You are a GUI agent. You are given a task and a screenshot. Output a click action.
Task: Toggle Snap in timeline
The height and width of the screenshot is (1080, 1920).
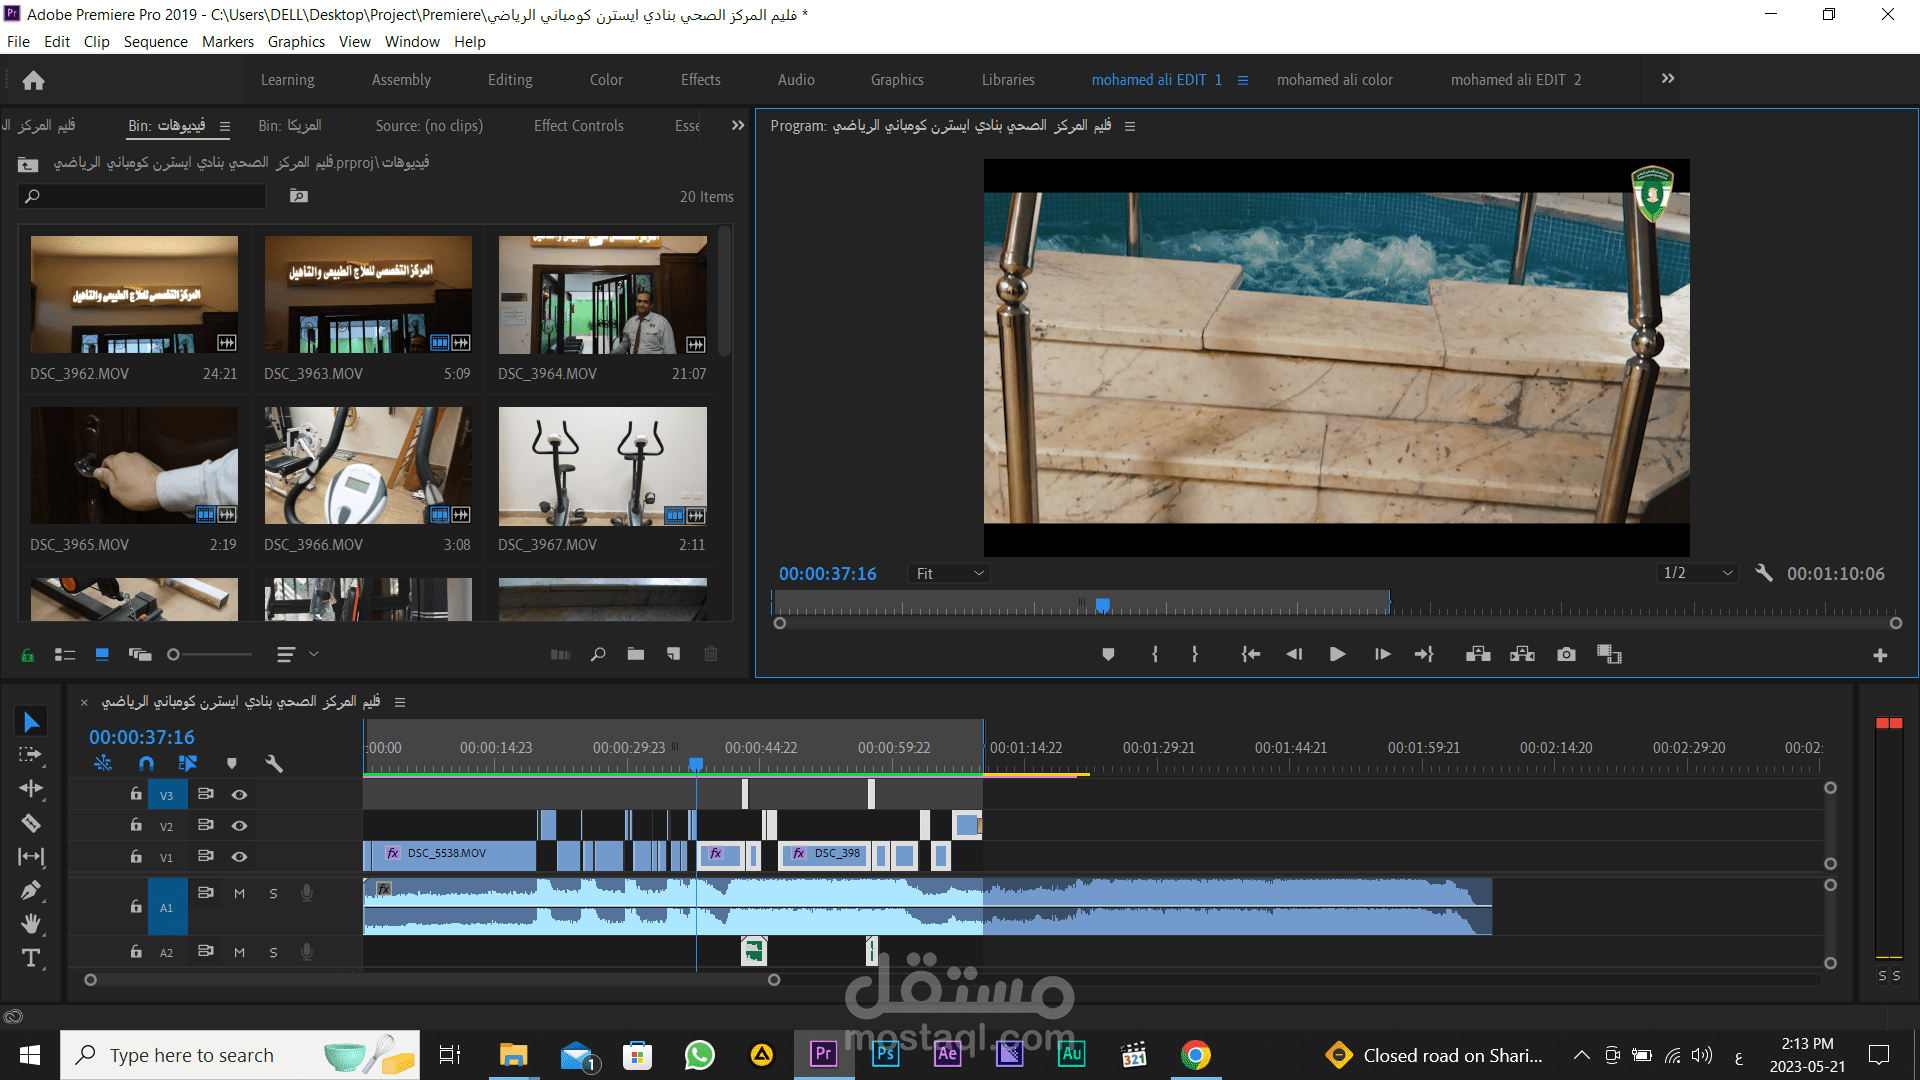[x=146, y=763]
